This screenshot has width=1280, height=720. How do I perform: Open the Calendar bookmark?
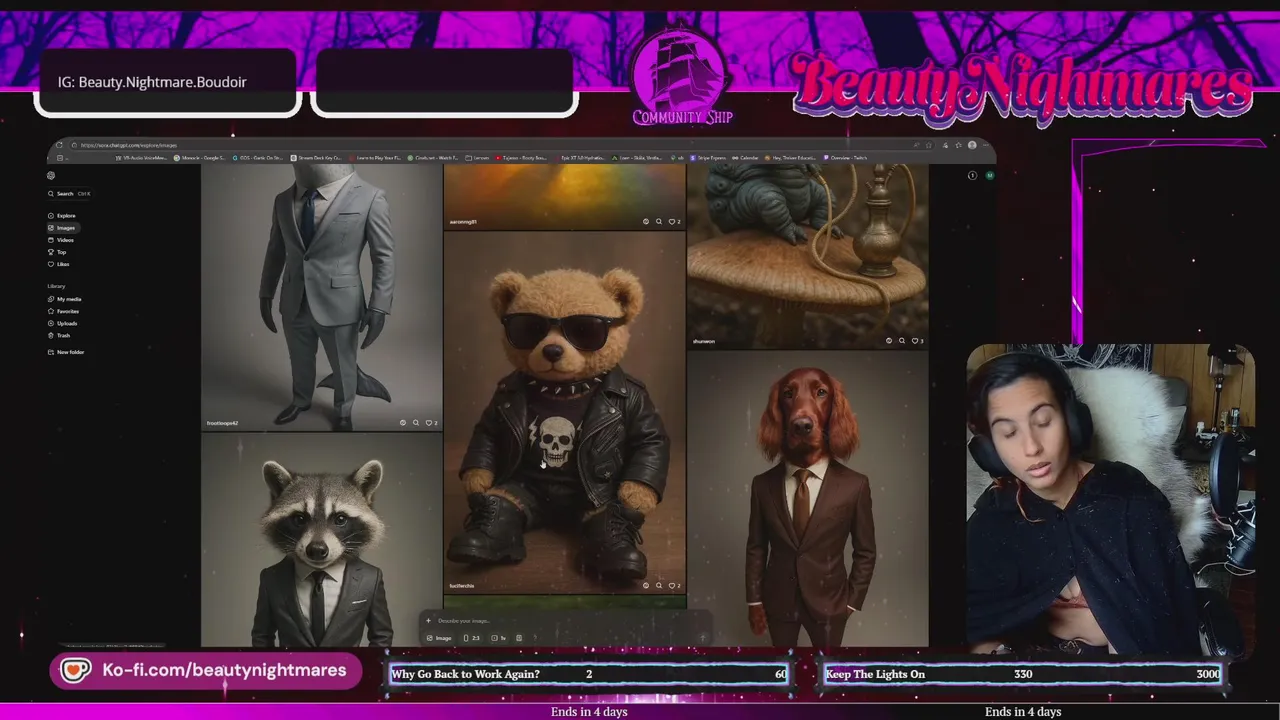point(745,158)
